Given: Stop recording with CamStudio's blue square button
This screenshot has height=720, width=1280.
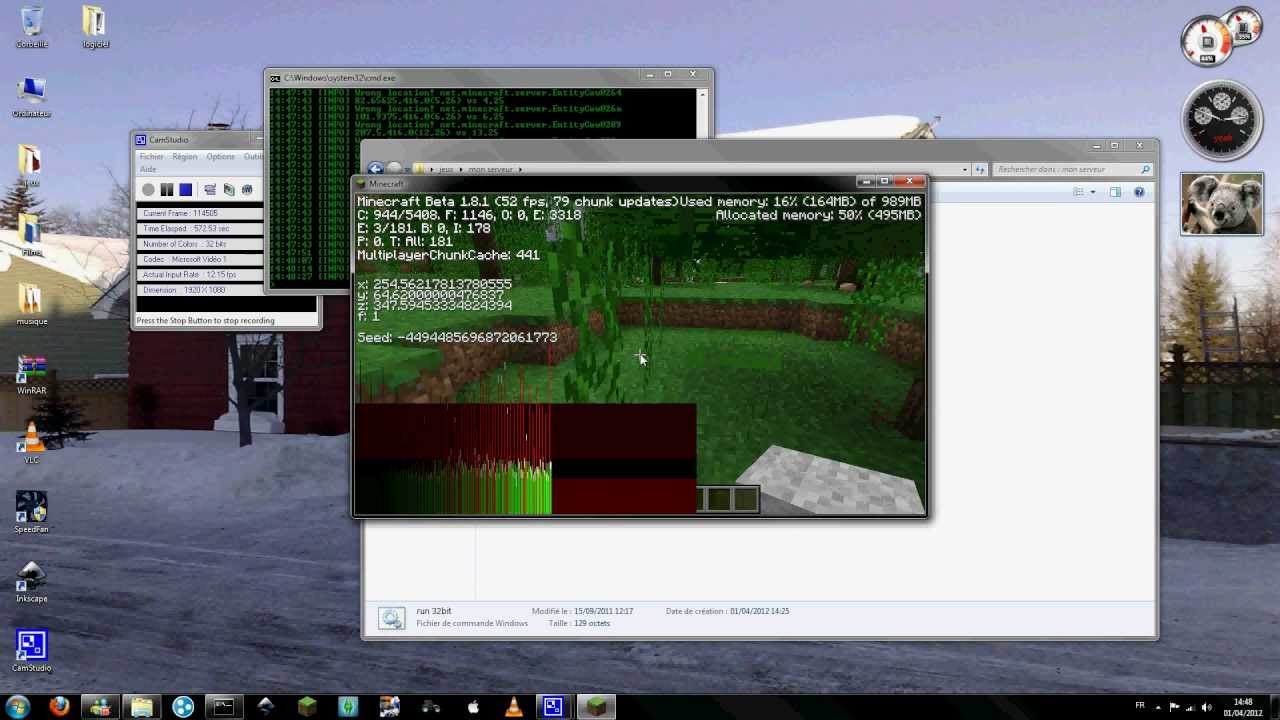Looking at the screenshot, I should [185, 189].
